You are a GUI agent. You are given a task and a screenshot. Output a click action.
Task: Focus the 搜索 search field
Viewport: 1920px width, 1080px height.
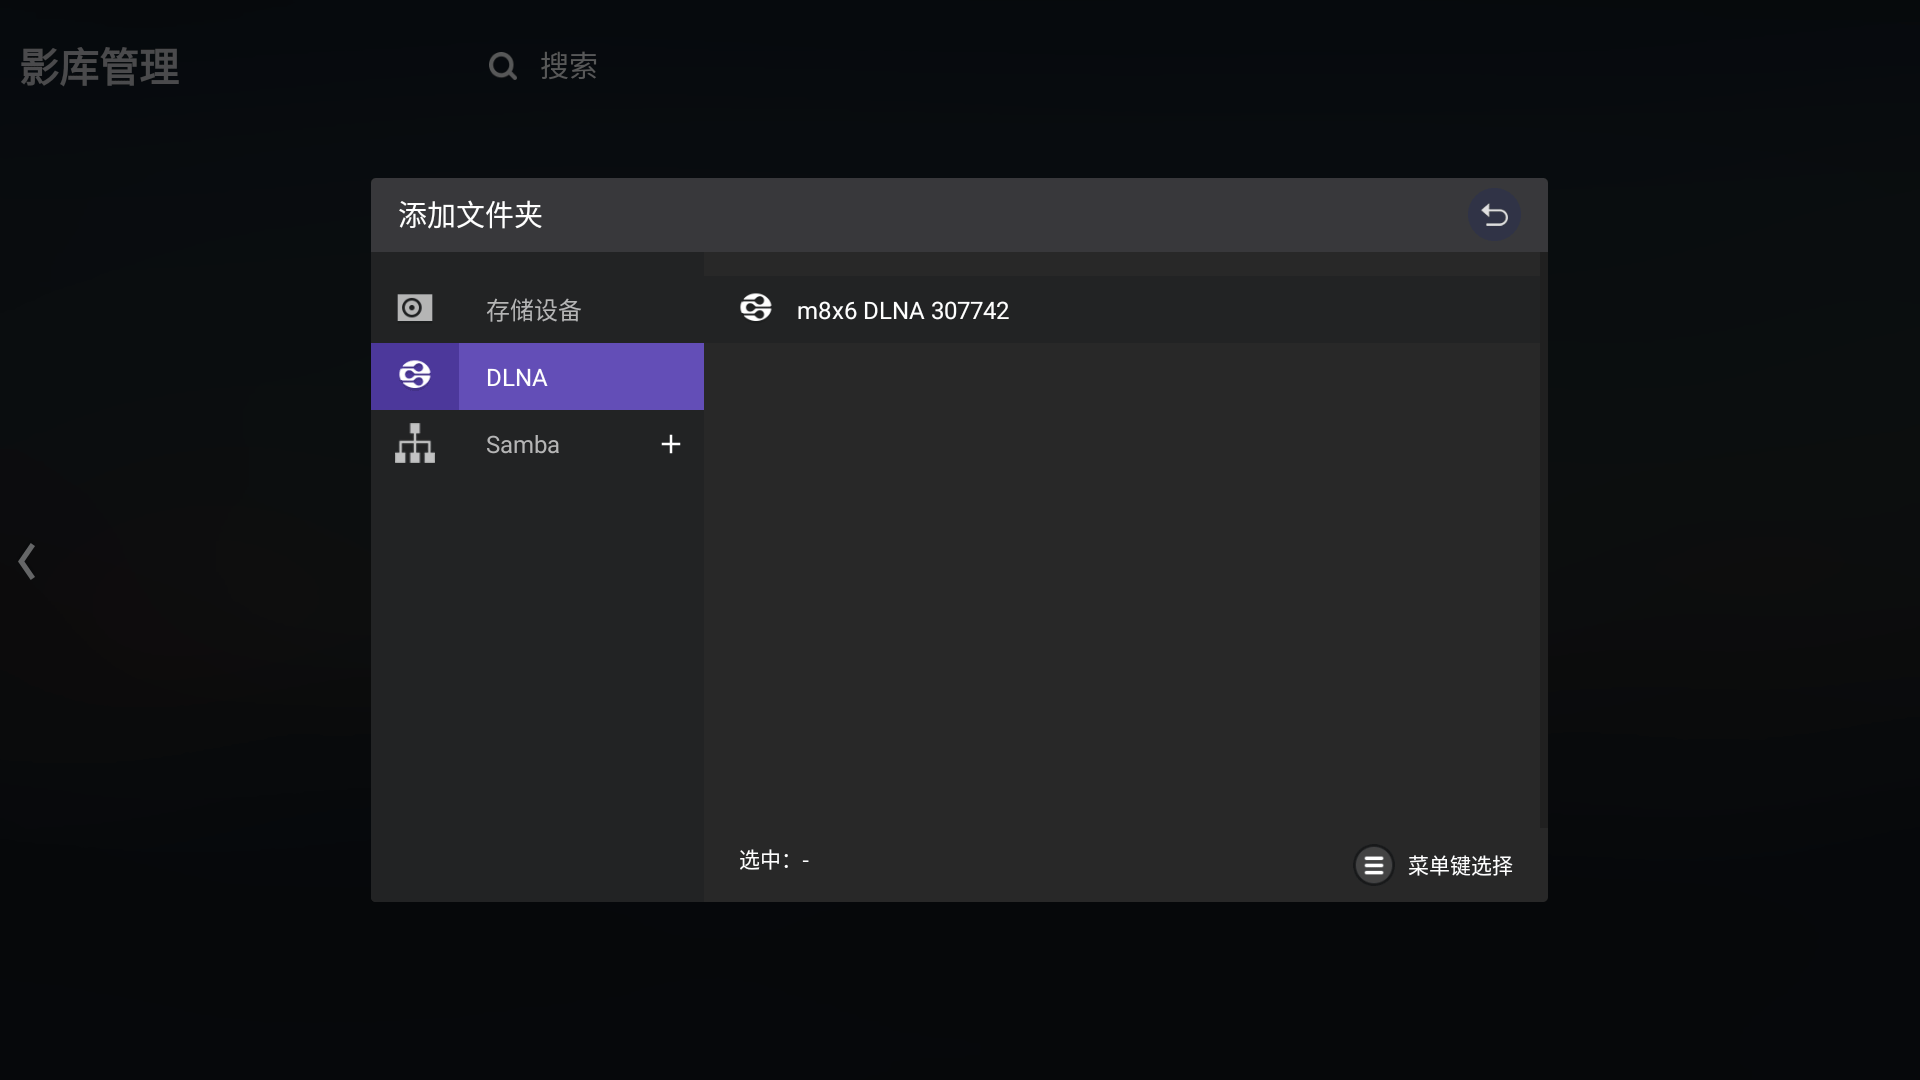click(568, 66)
